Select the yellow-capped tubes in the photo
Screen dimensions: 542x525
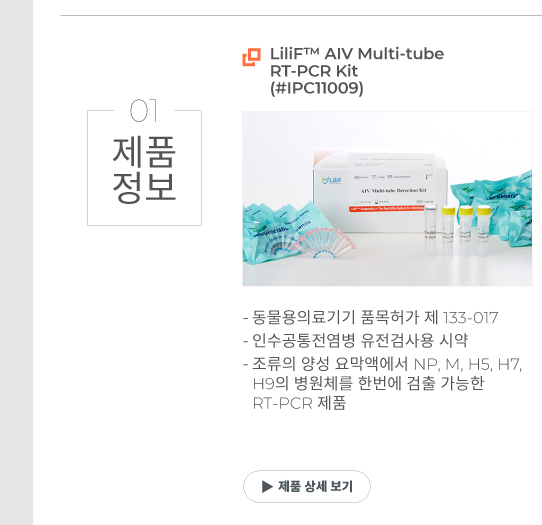pyautogui.click(x=466, y=230)
